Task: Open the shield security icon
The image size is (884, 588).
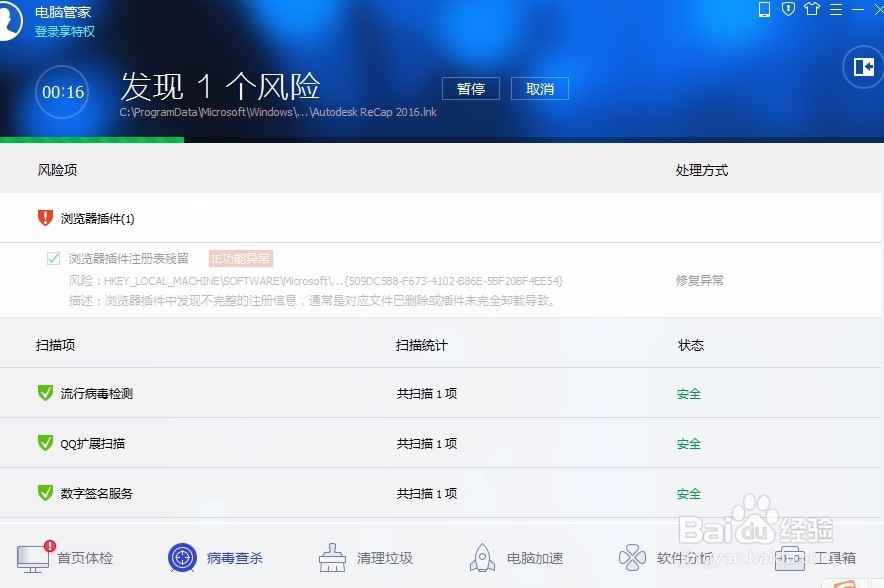Action: tap(789, 10)
